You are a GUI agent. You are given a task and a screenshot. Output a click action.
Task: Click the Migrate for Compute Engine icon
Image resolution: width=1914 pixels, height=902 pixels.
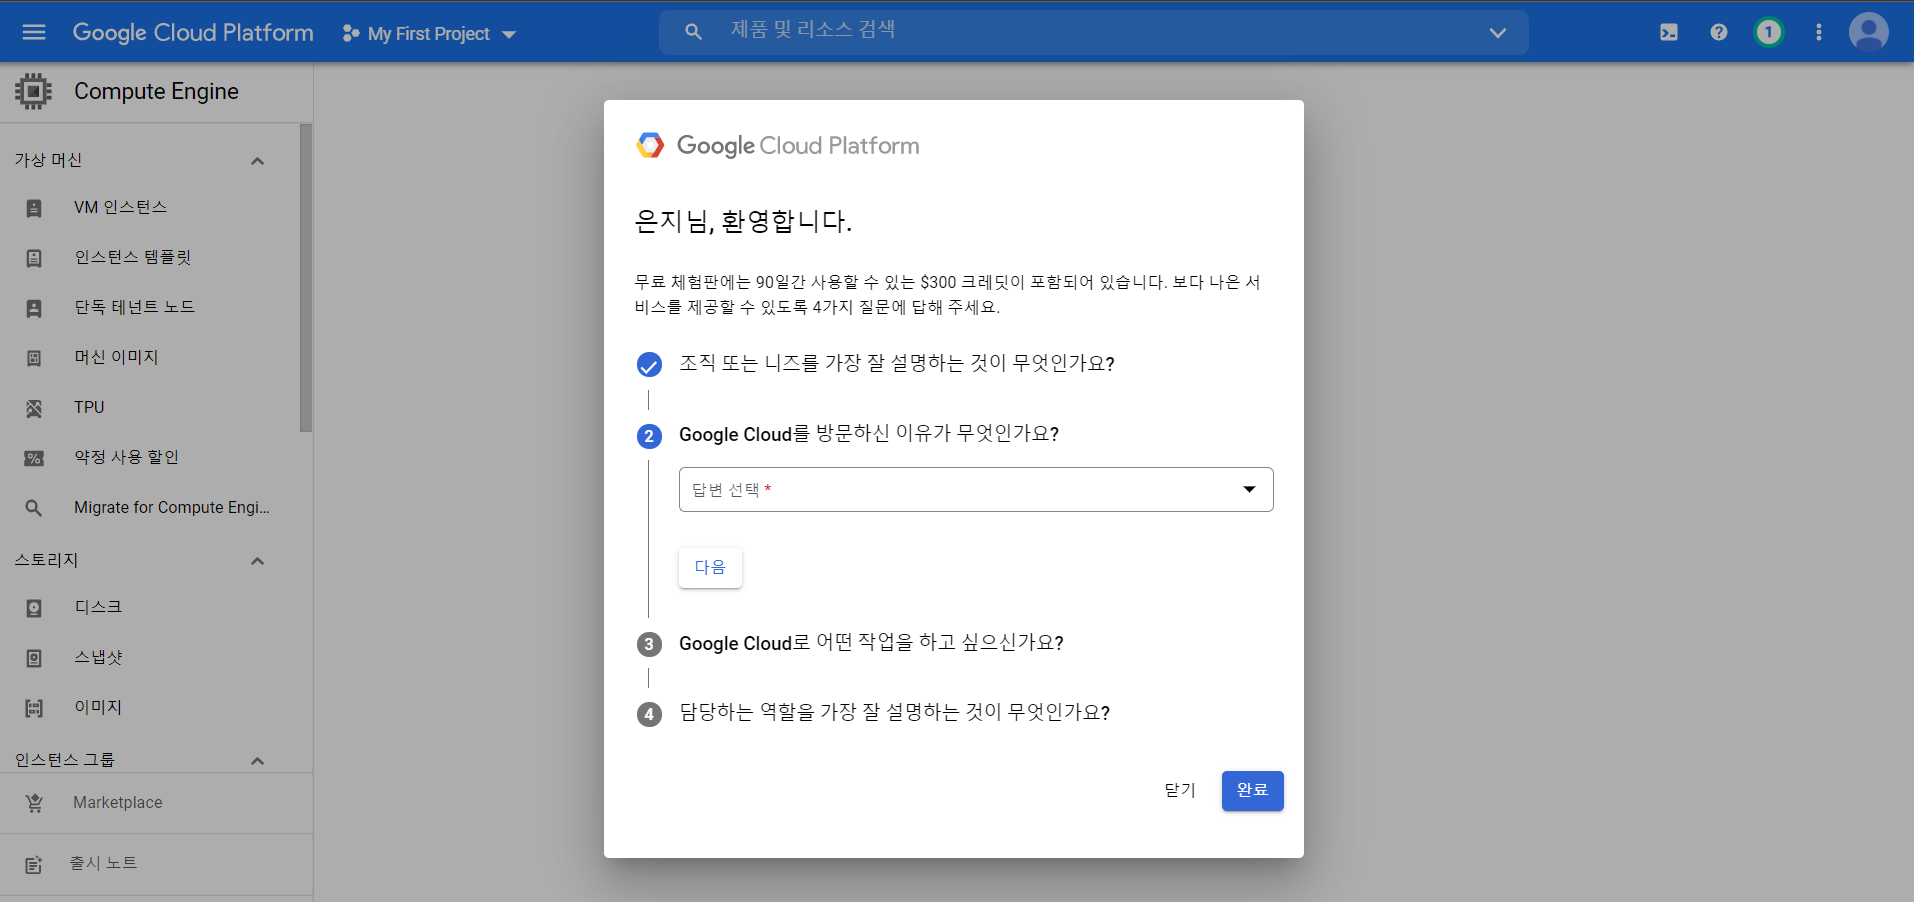click(34, 508)
